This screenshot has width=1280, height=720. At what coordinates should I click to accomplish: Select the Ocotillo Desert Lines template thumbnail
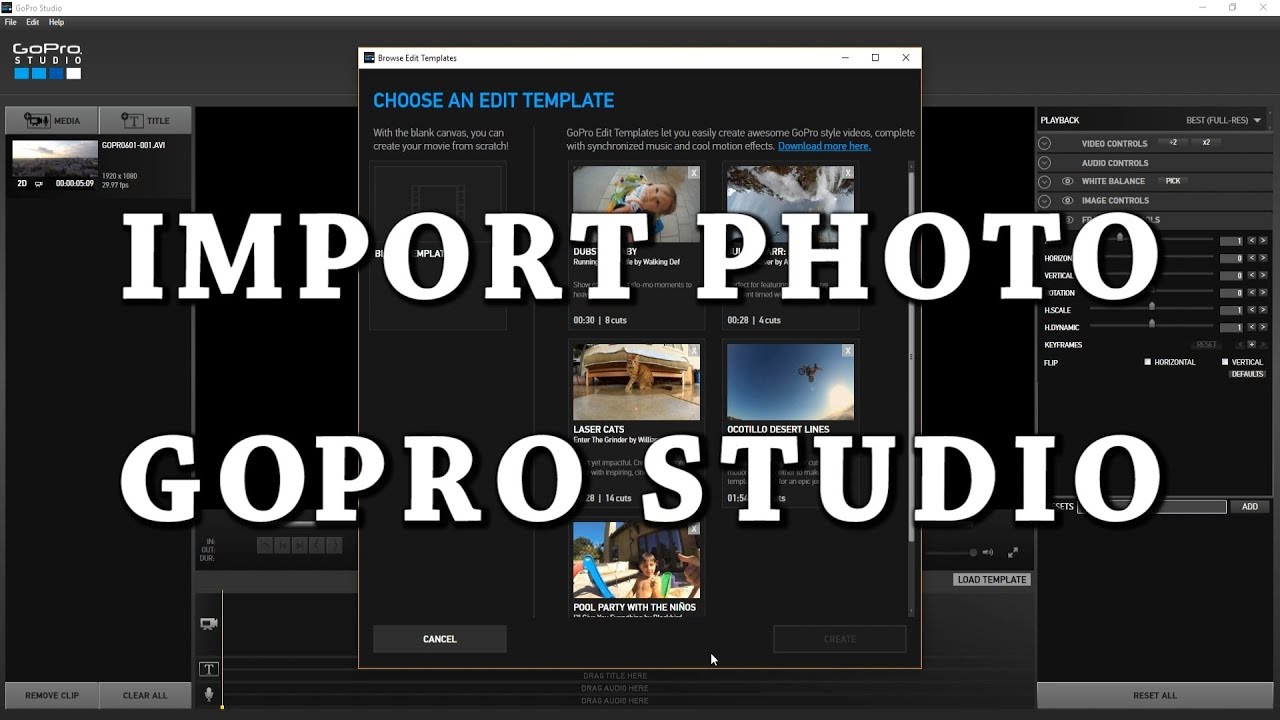point(790,382)
